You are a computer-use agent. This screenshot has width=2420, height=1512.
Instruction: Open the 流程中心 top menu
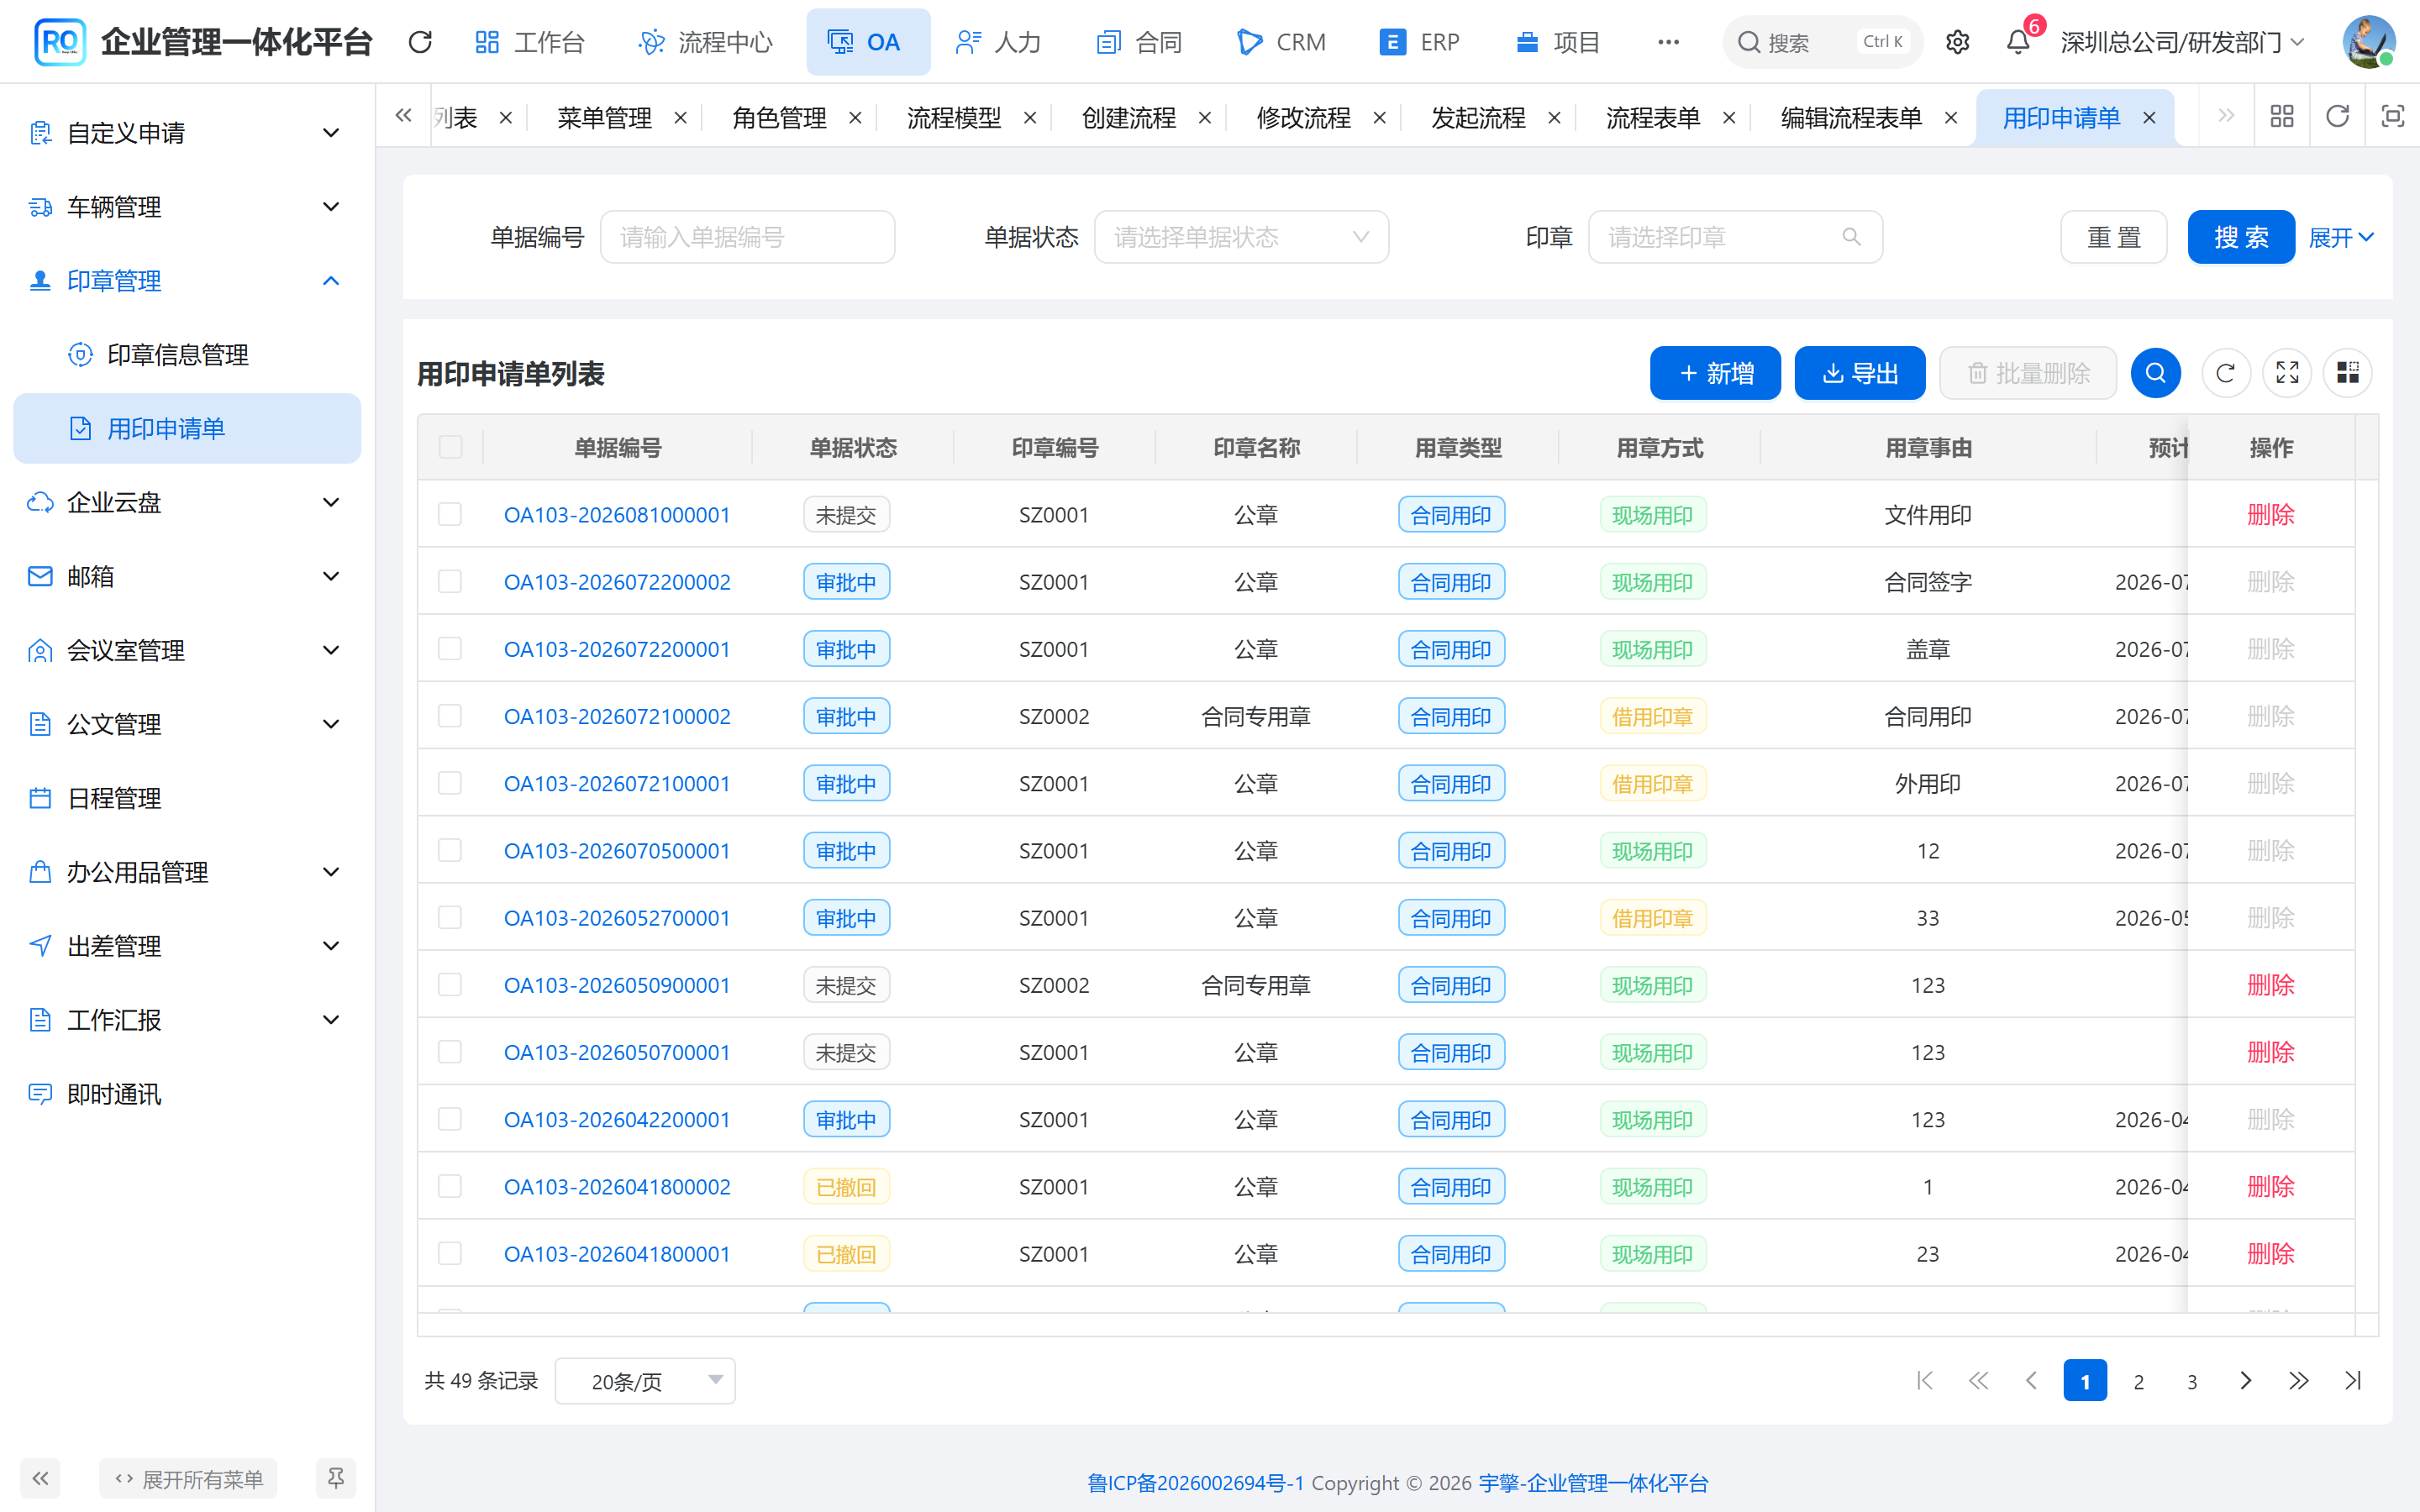[706, 42]
